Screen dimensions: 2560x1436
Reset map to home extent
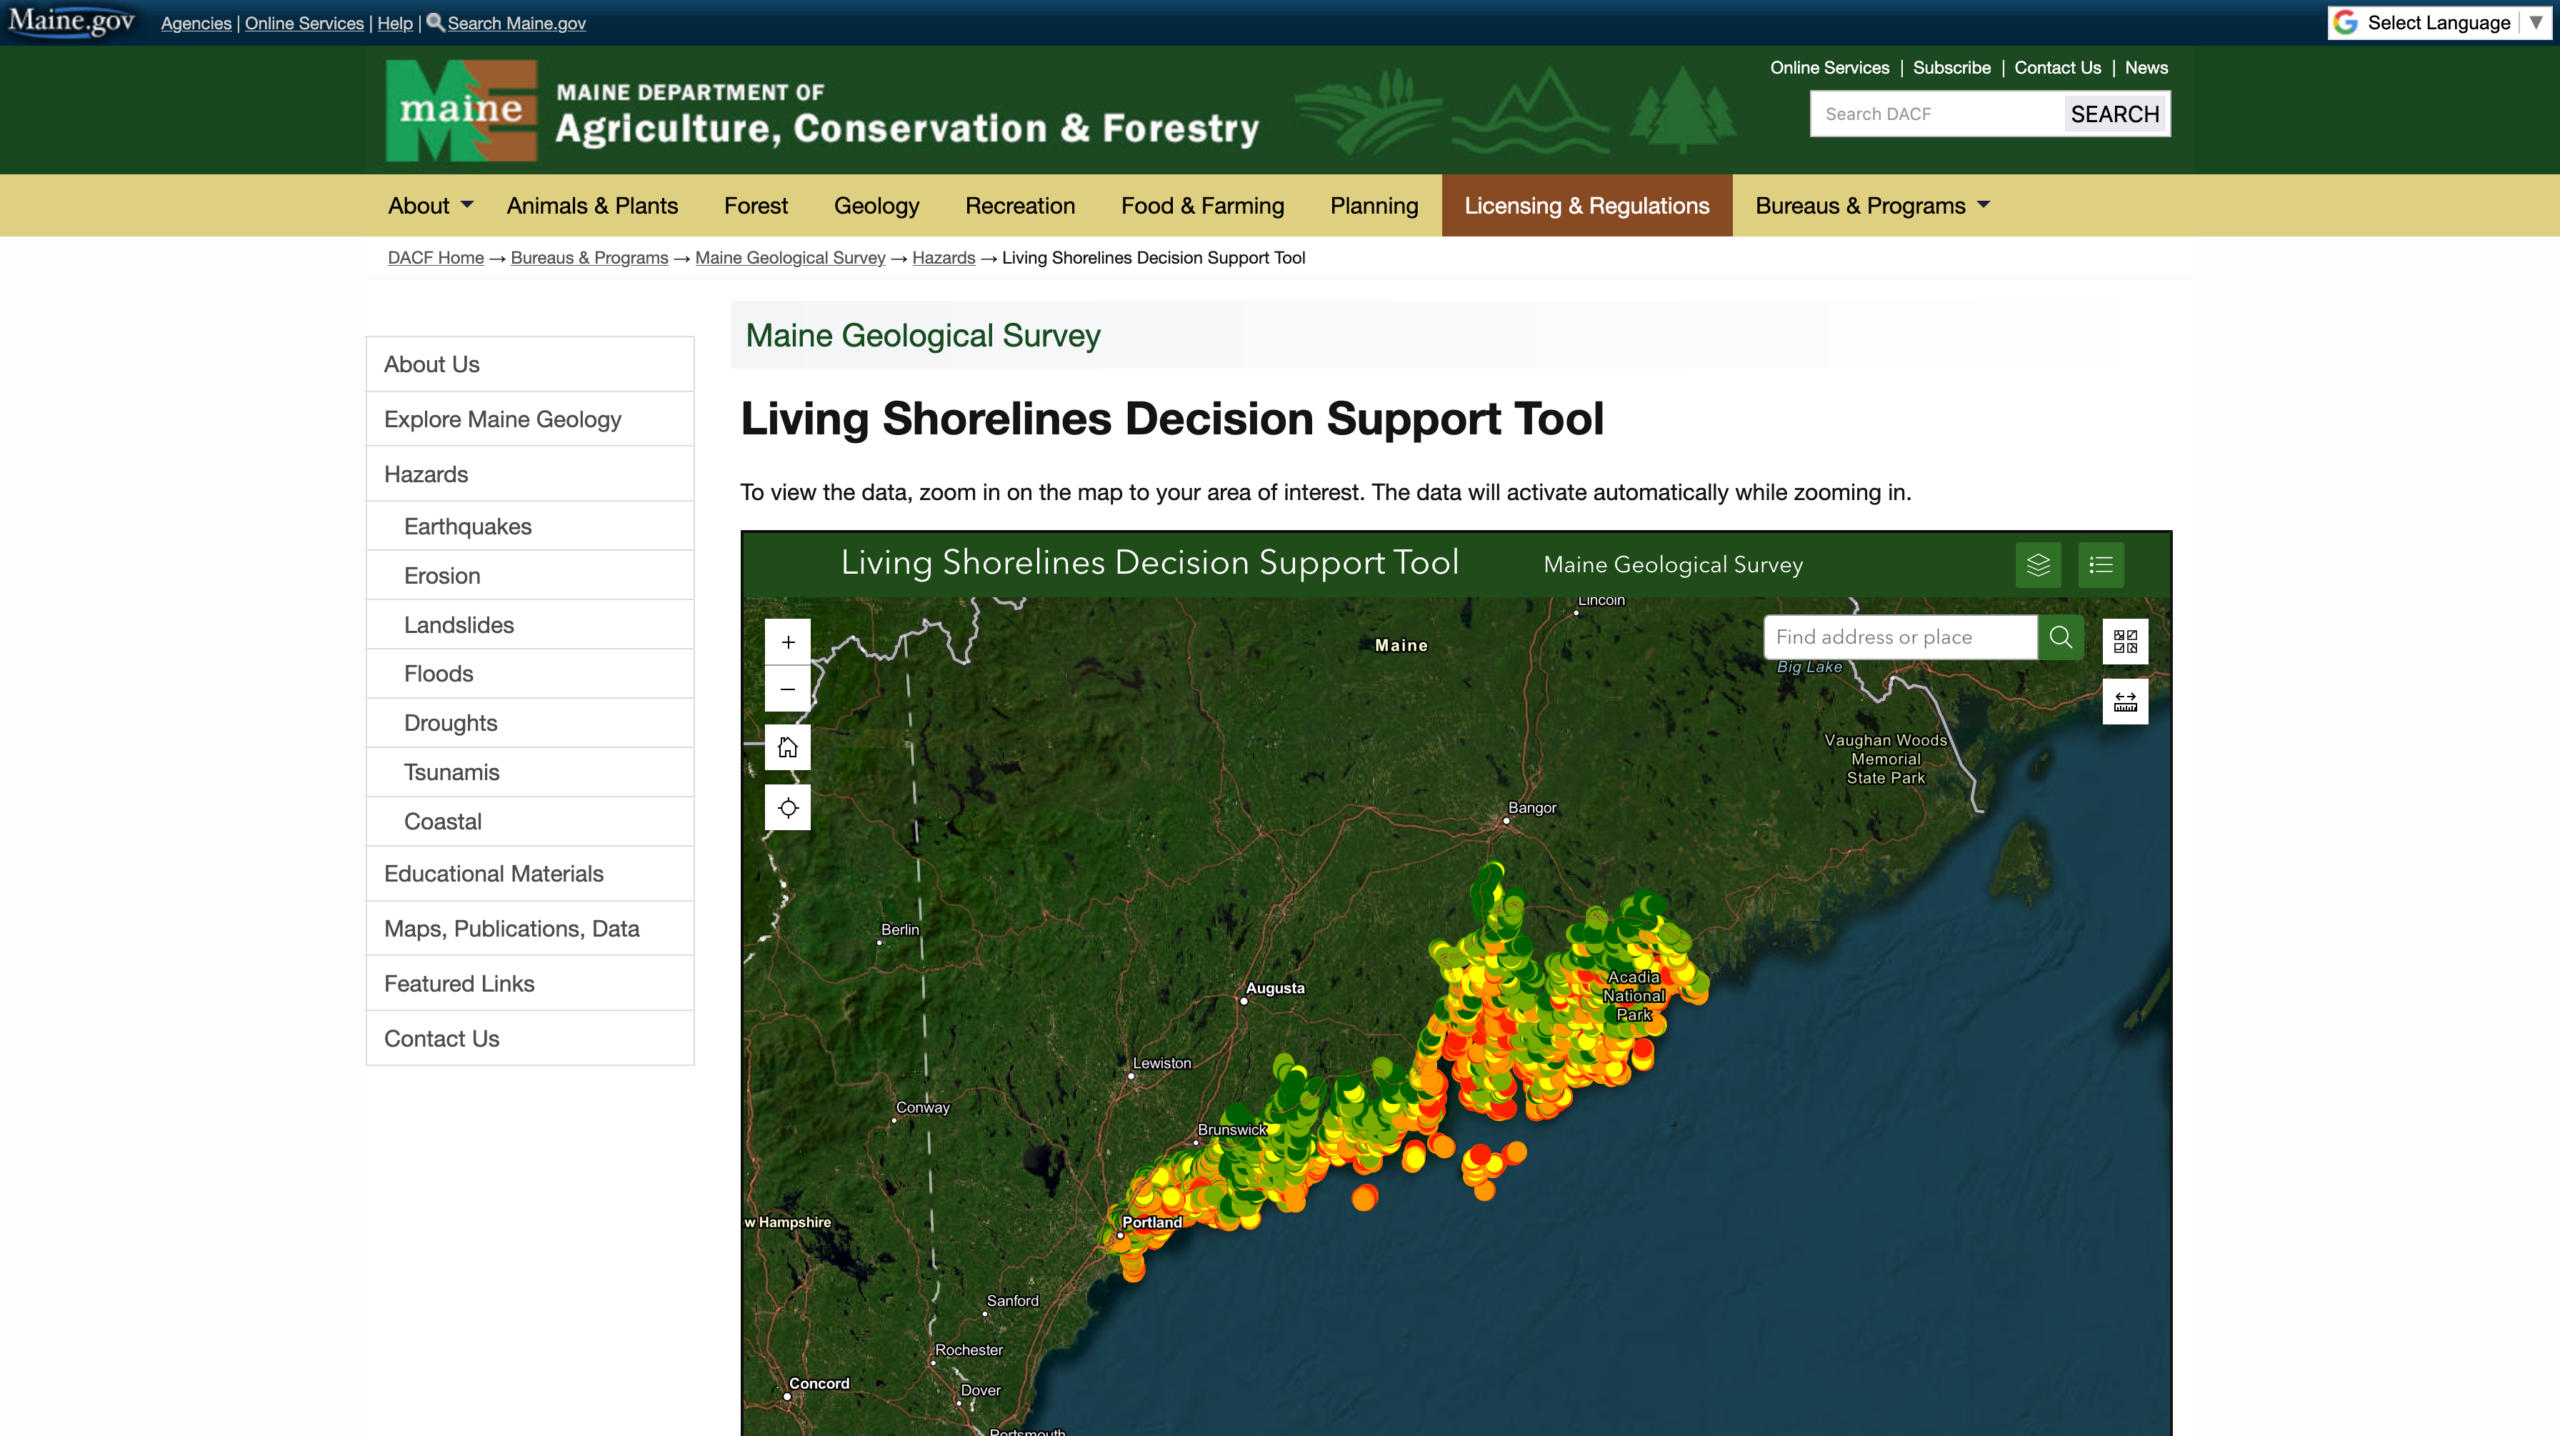point(788,747)
